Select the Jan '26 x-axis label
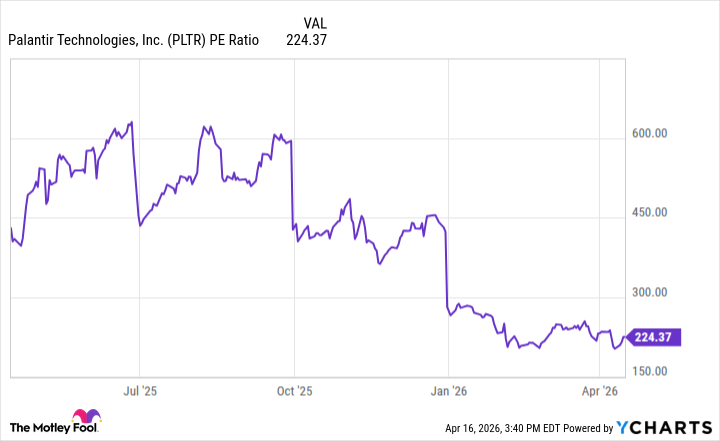Viewport: 720px width, 441px height. point(448,390)
